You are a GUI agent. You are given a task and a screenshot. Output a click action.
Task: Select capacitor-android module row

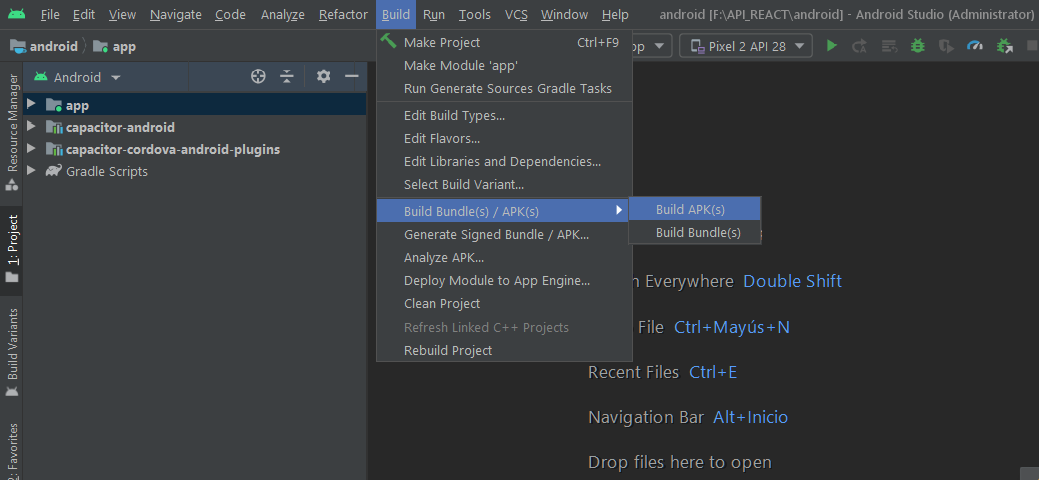(194, 127)
